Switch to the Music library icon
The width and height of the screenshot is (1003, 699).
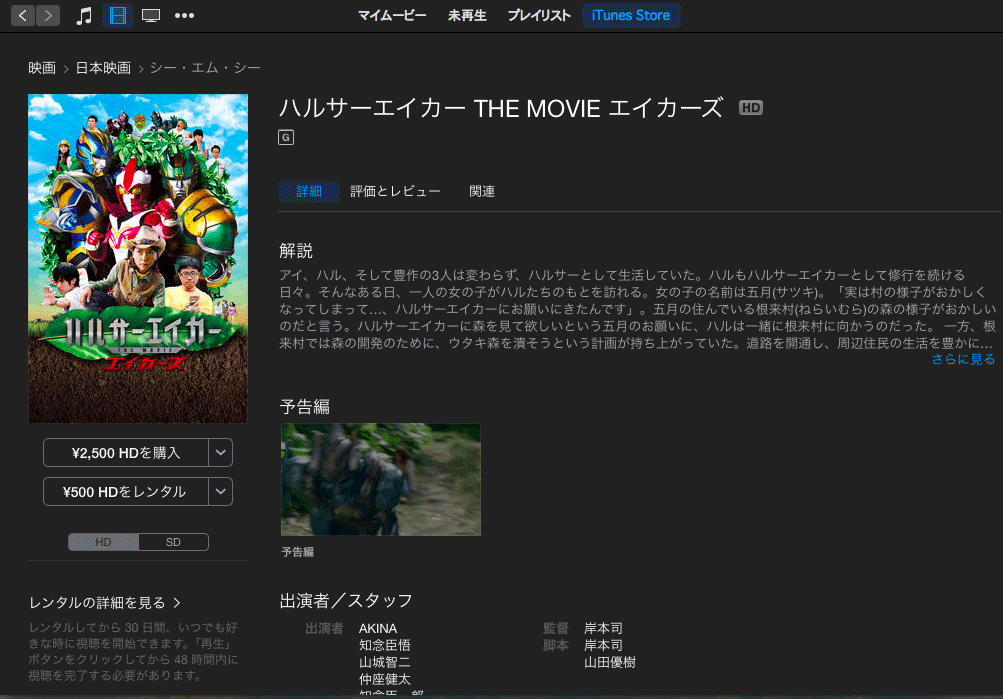coord(84,15)
